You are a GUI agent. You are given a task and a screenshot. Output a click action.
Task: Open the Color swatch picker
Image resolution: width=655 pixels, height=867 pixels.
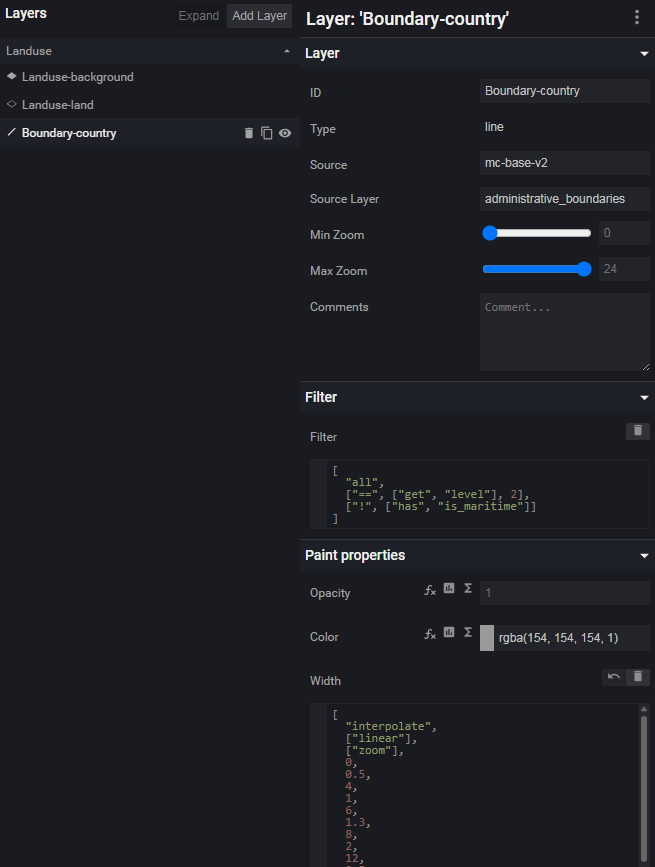click(x=487, y=638)
